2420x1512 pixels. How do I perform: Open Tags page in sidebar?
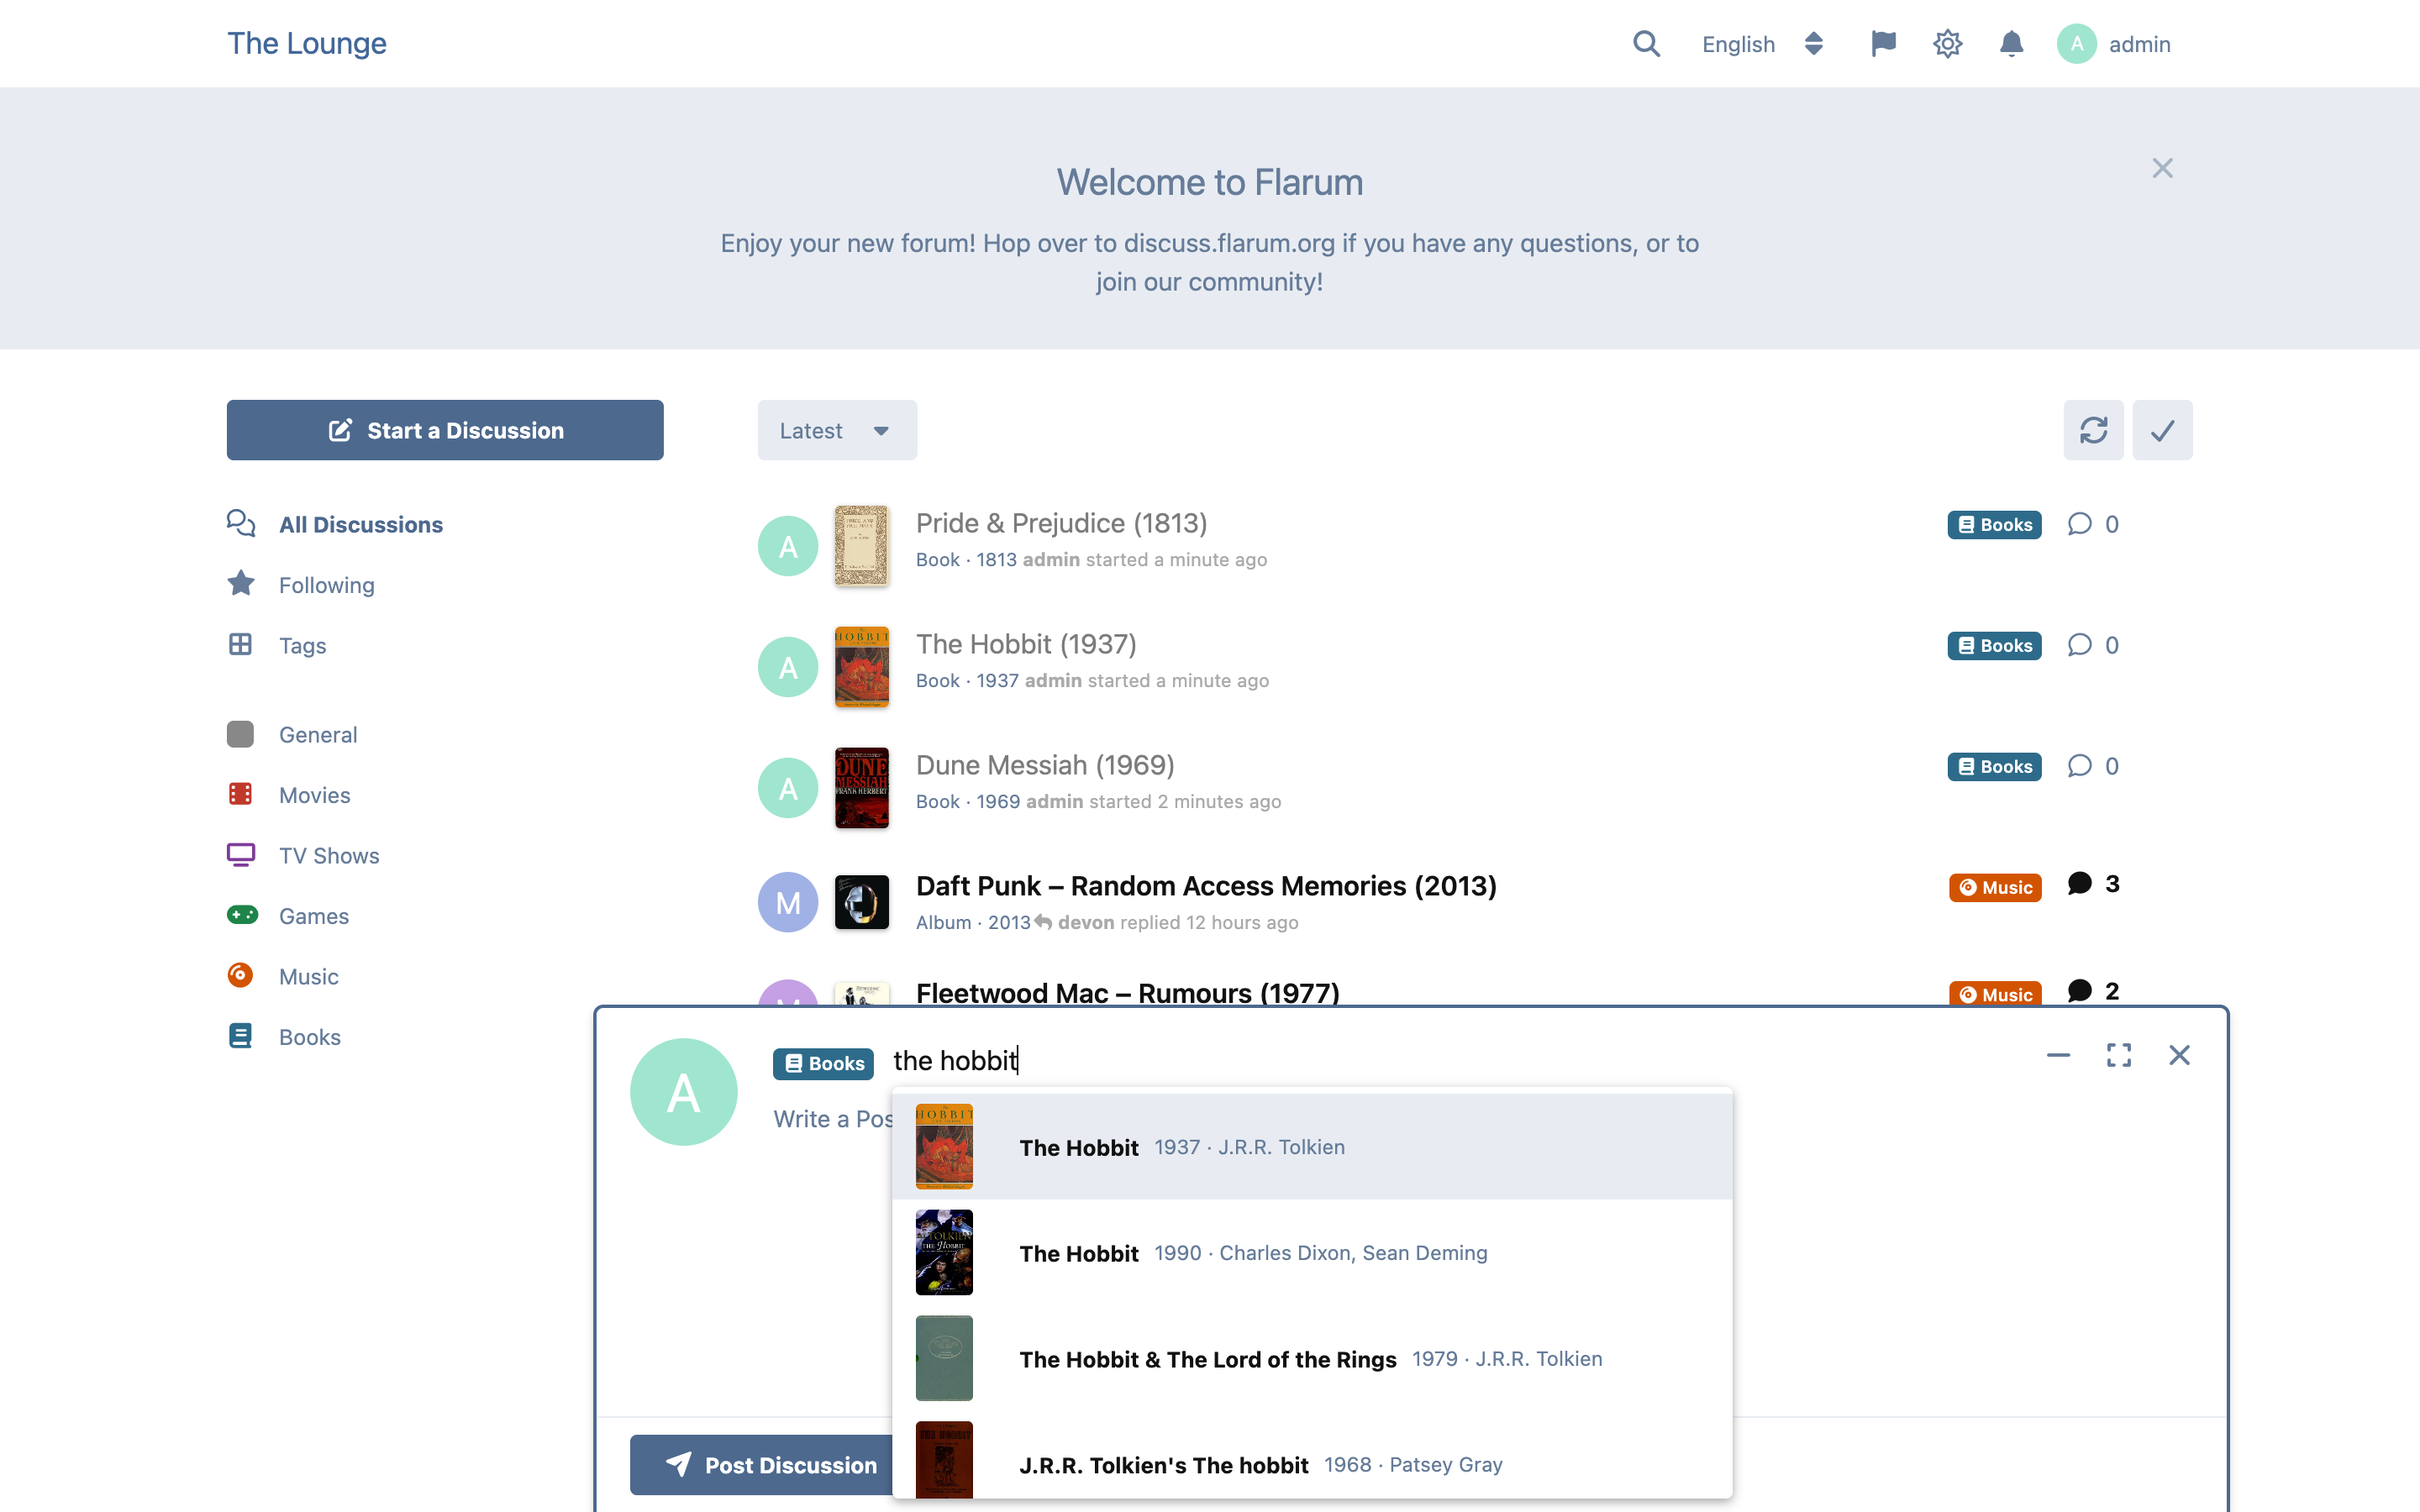pos(278,645)
